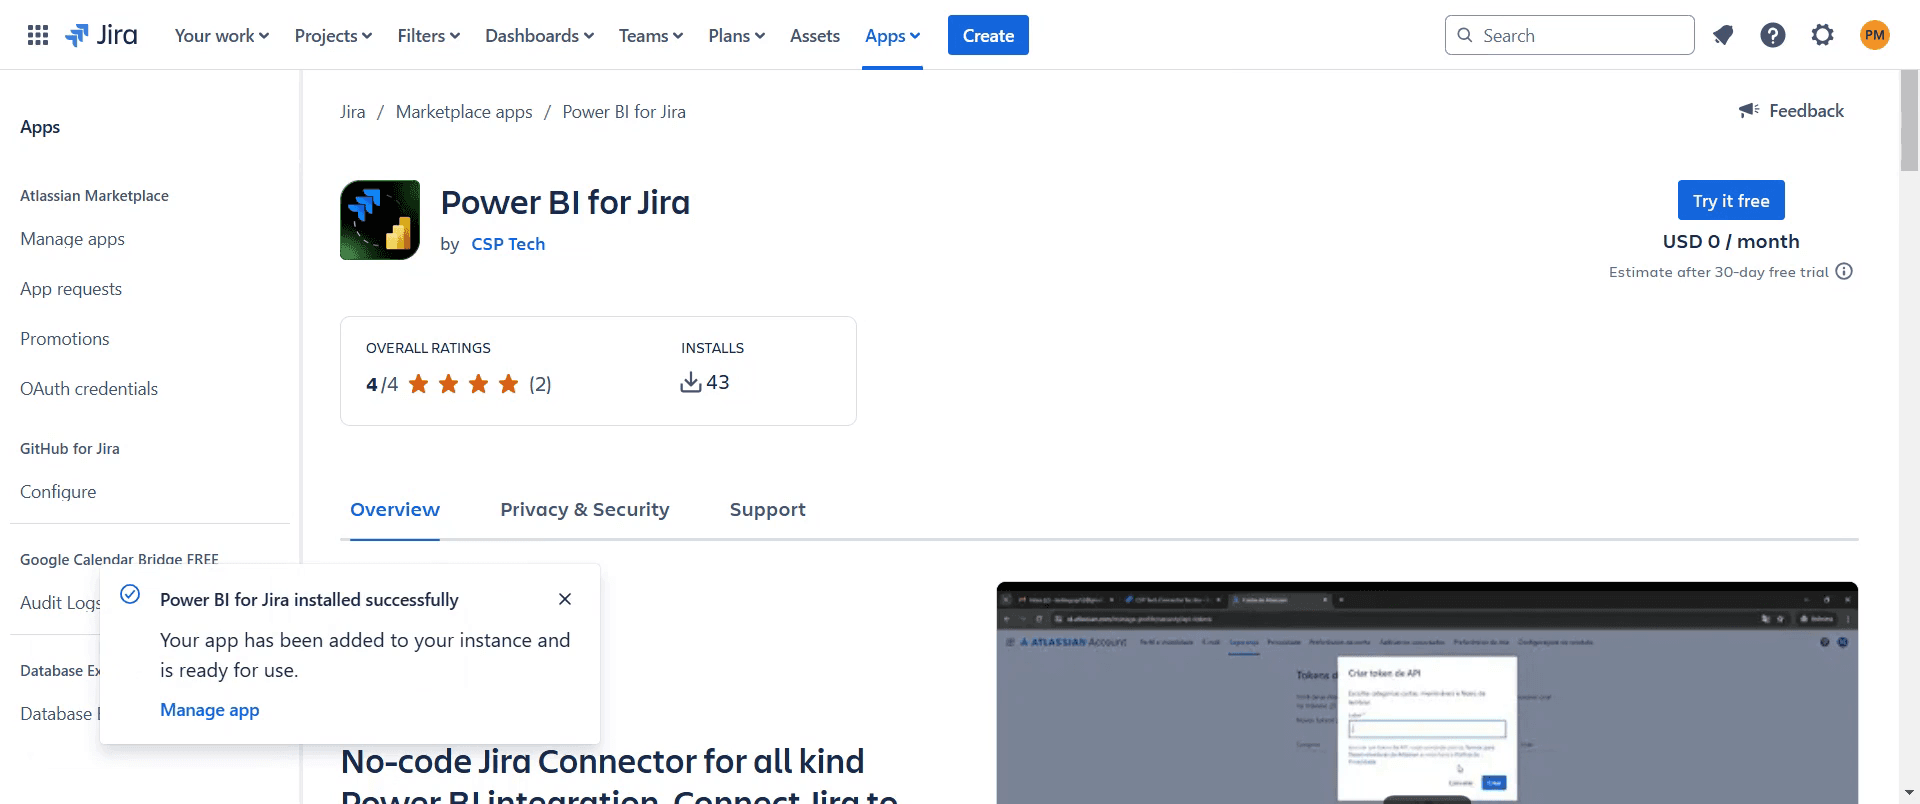Switch to the Overview tab

(395, 509)
